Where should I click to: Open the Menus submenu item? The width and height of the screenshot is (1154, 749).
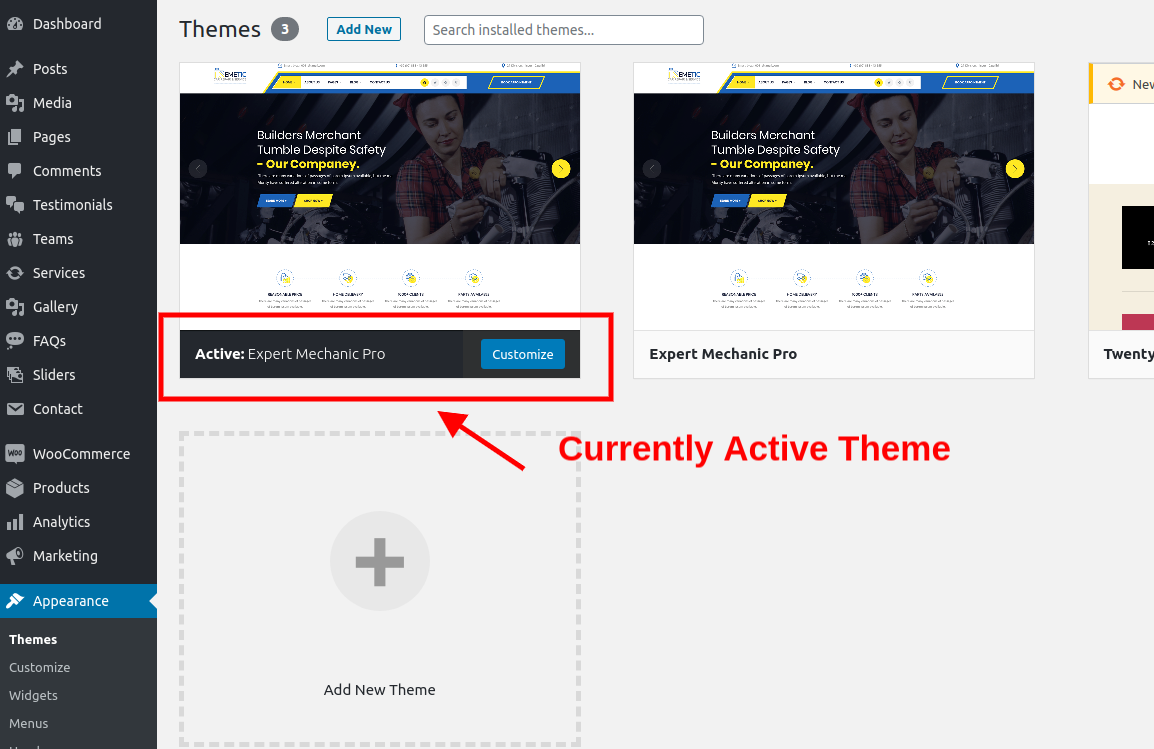point(29,723)
